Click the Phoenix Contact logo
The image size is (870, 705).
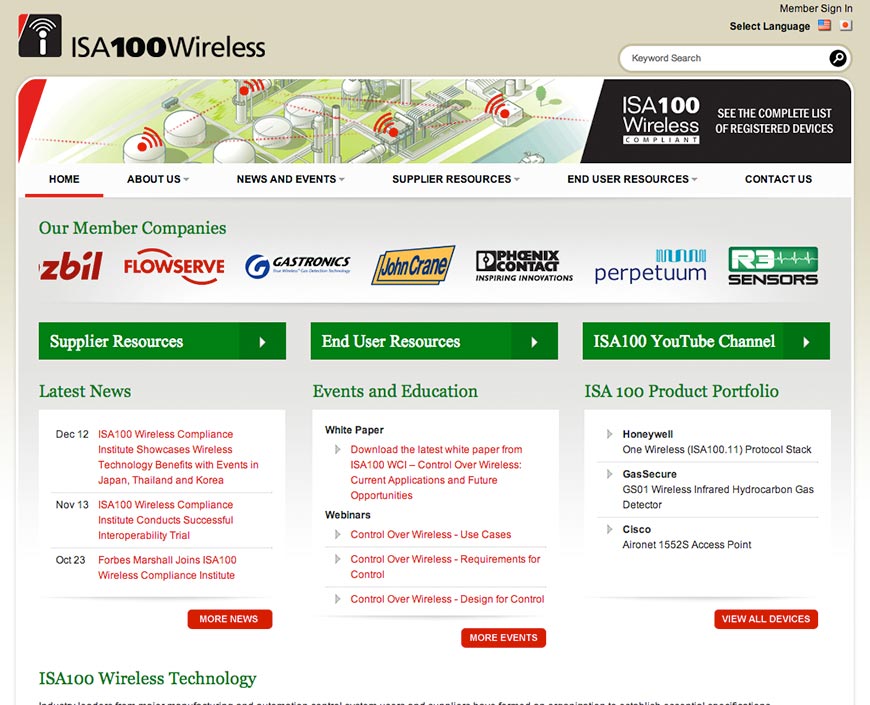[x=524, y=266]
